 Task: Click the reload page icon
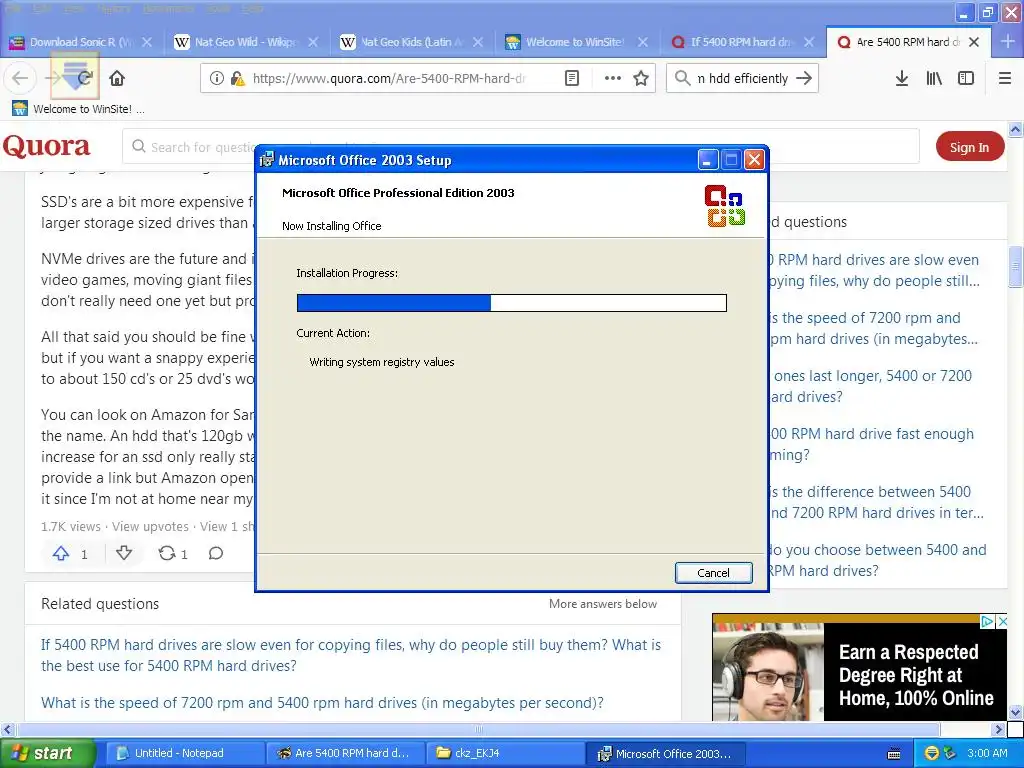point(85,78)
